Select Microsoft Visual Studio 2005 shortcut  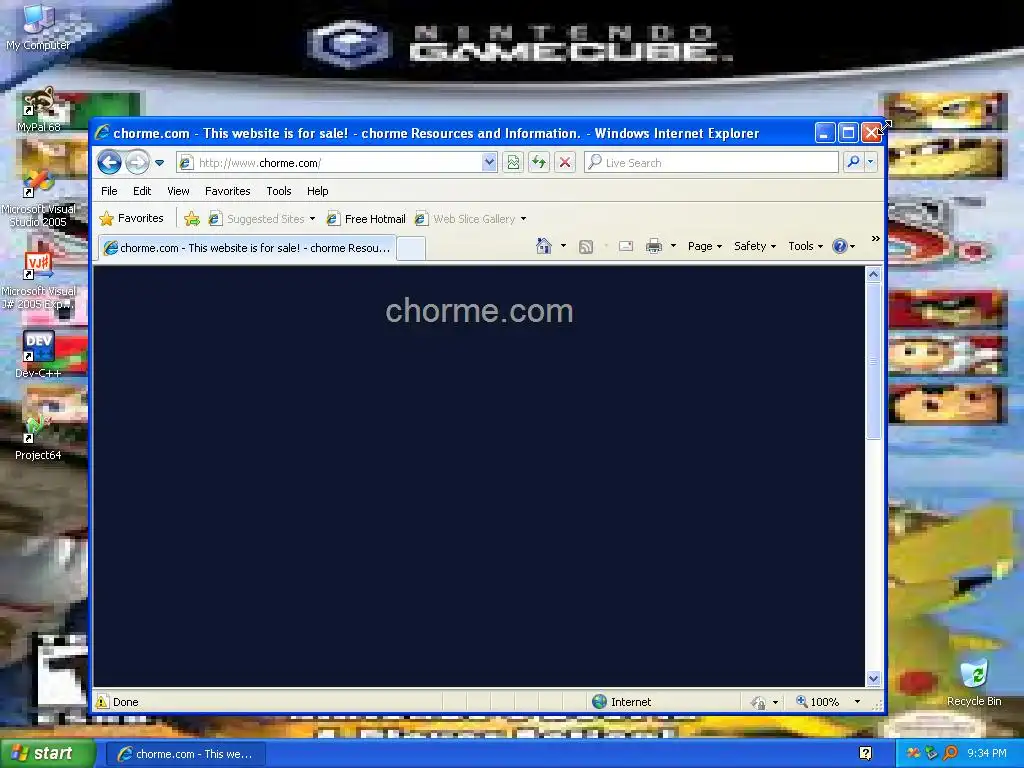tap(38, 199)
